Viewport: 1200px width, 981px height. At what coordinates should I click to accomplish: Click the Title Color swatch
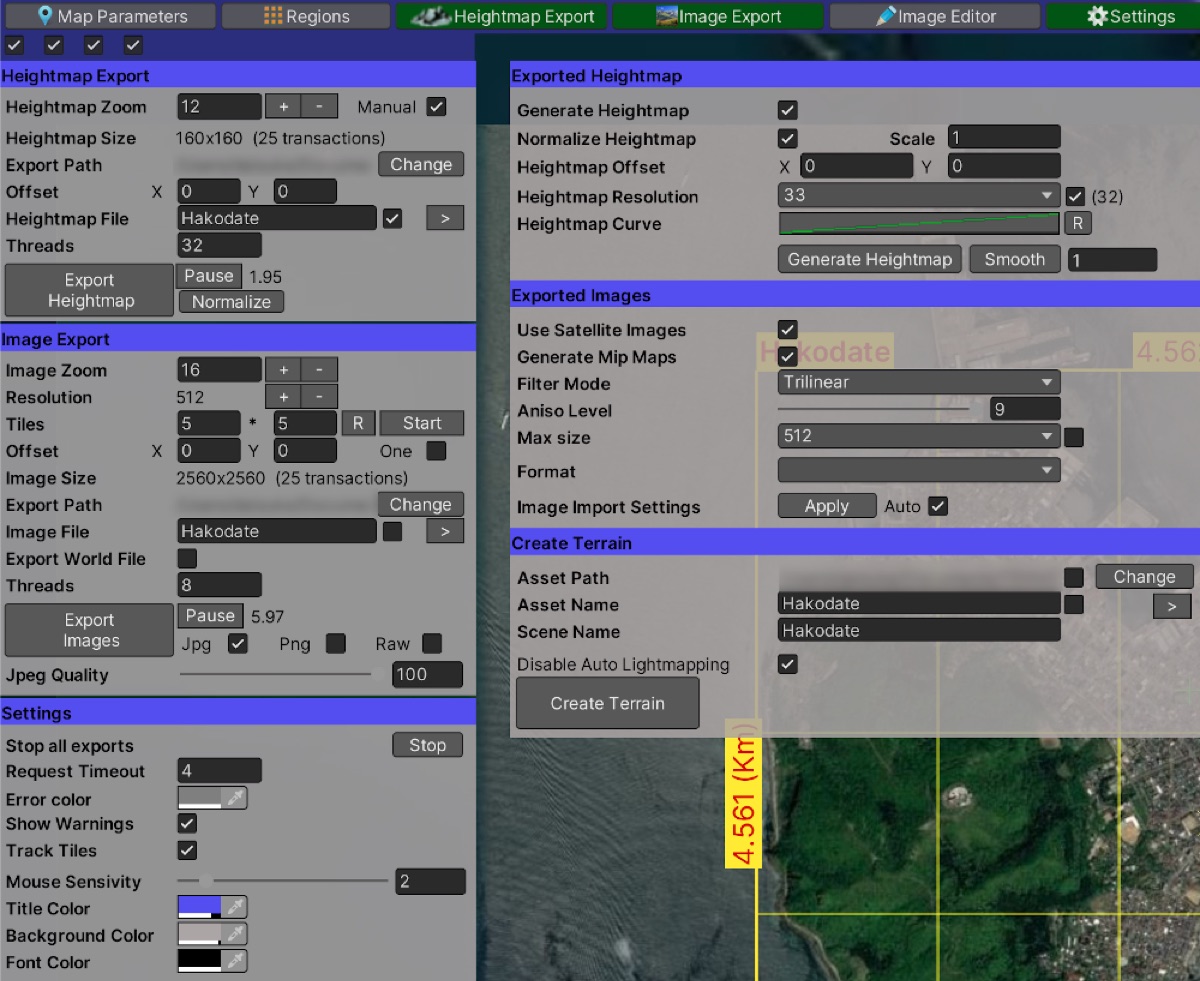pyautogui.click(x=199, y=907)
